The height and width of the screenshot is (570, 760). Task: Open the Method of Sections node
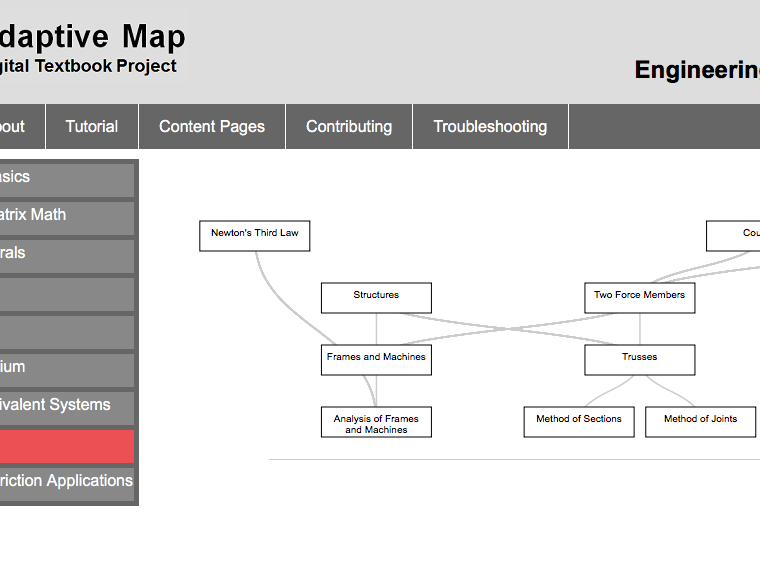(x=579, y=422)
